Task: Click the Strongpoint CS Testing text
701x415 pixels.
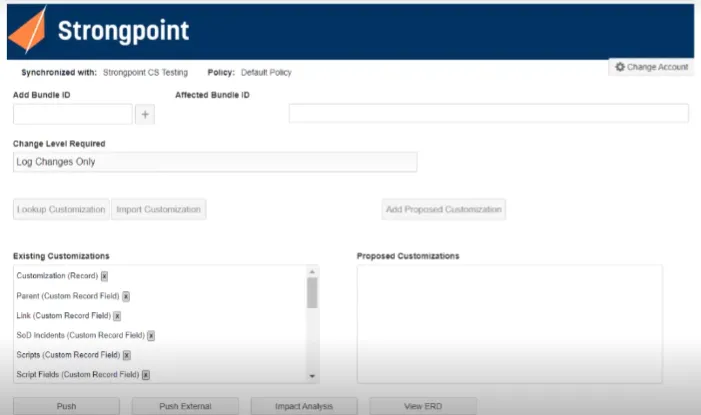Action: [145, 72]
